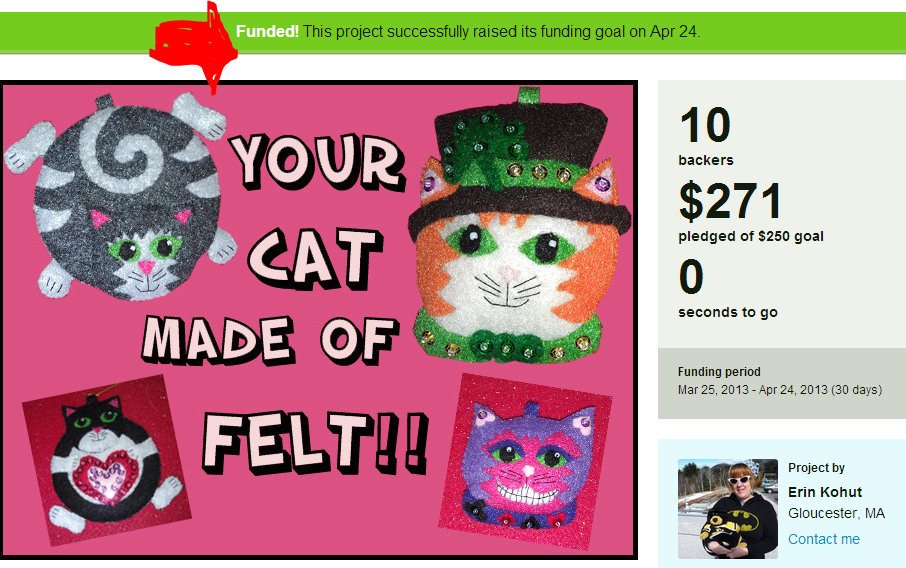906x568 pixels.
Task: Click the Contact me link
Action: pos(823,539)
